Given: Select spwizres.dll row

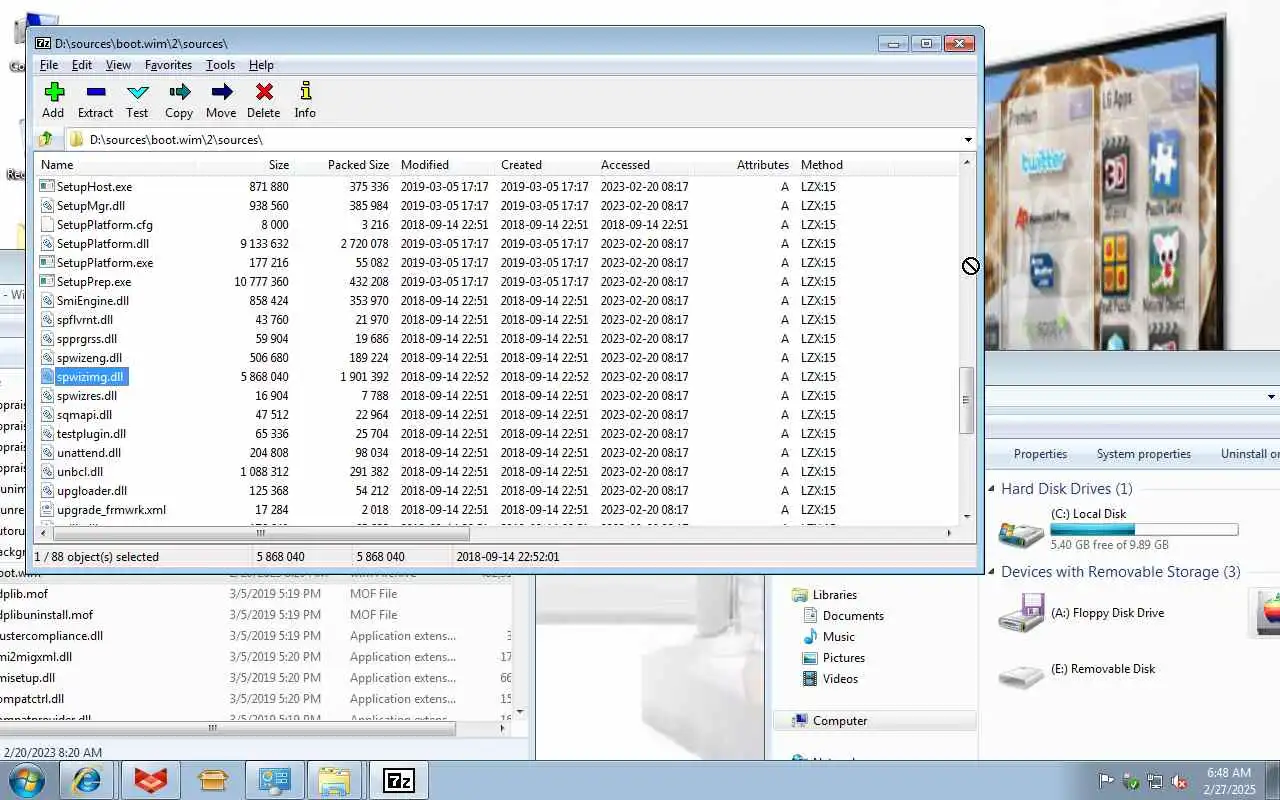Looking at the screenshot, I should tap(497, 395).
